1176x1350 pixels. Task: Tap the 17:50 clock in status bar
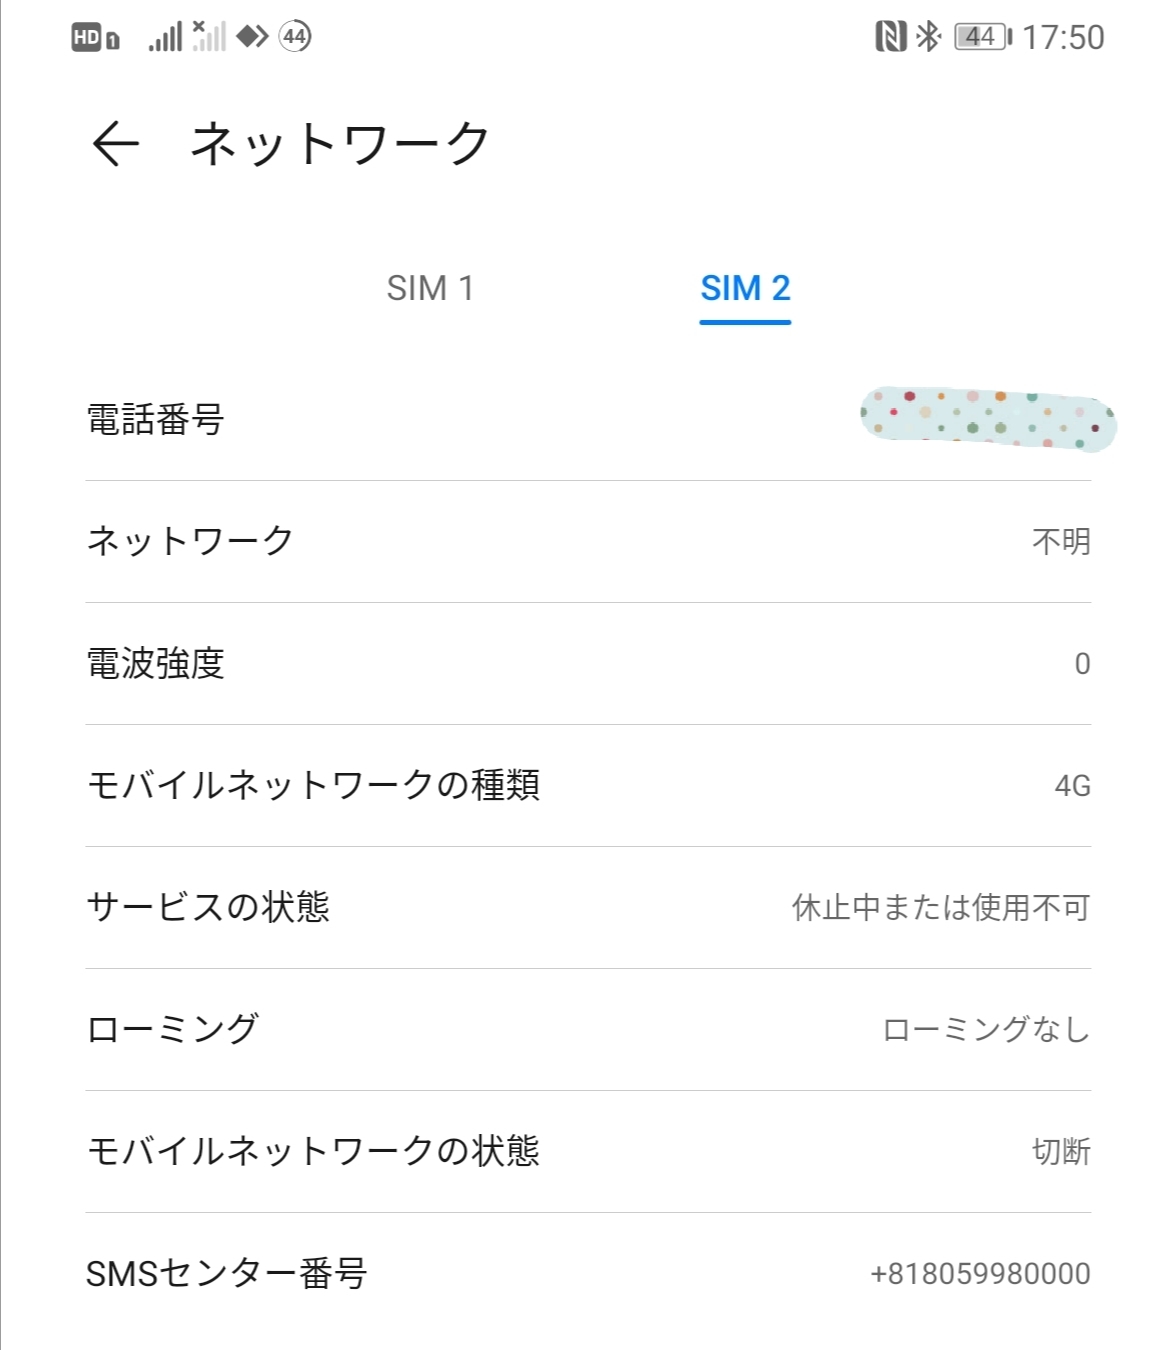point(1063,38)
